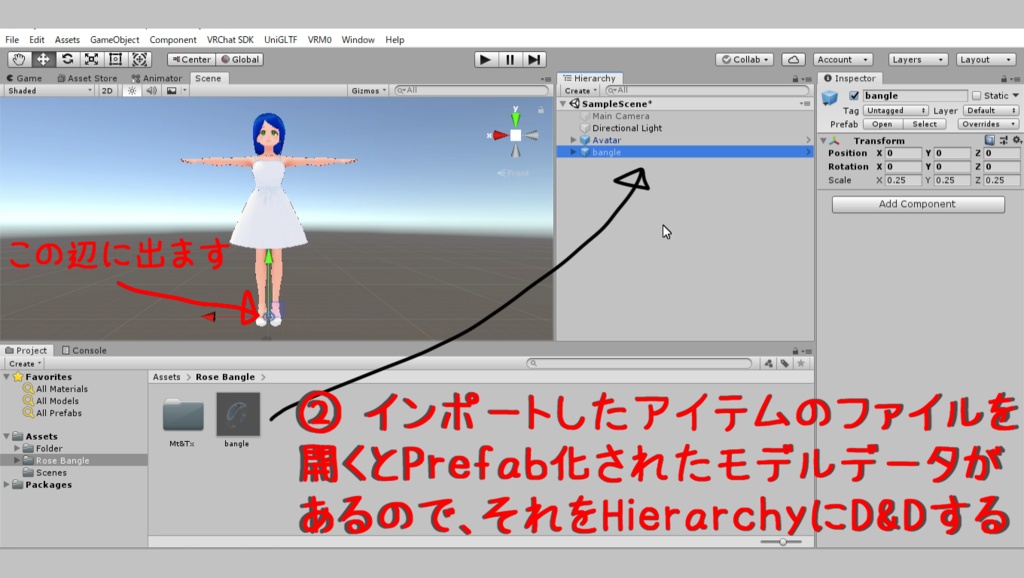Image resolution: width=1024 pixels, height=578 pixels.
Task: Select All Materials favorite
Action: (61, 389)
